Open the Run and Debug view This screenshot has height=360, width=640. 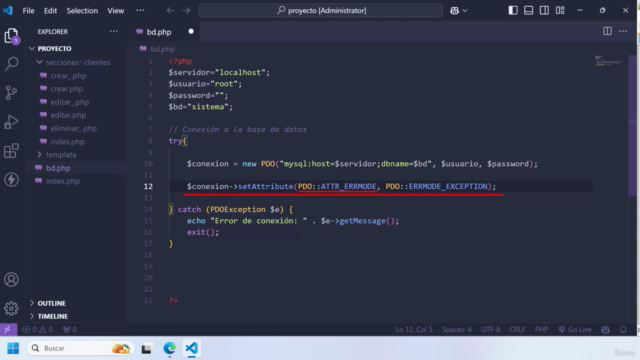pyautogui.click(x=11, y=122)
